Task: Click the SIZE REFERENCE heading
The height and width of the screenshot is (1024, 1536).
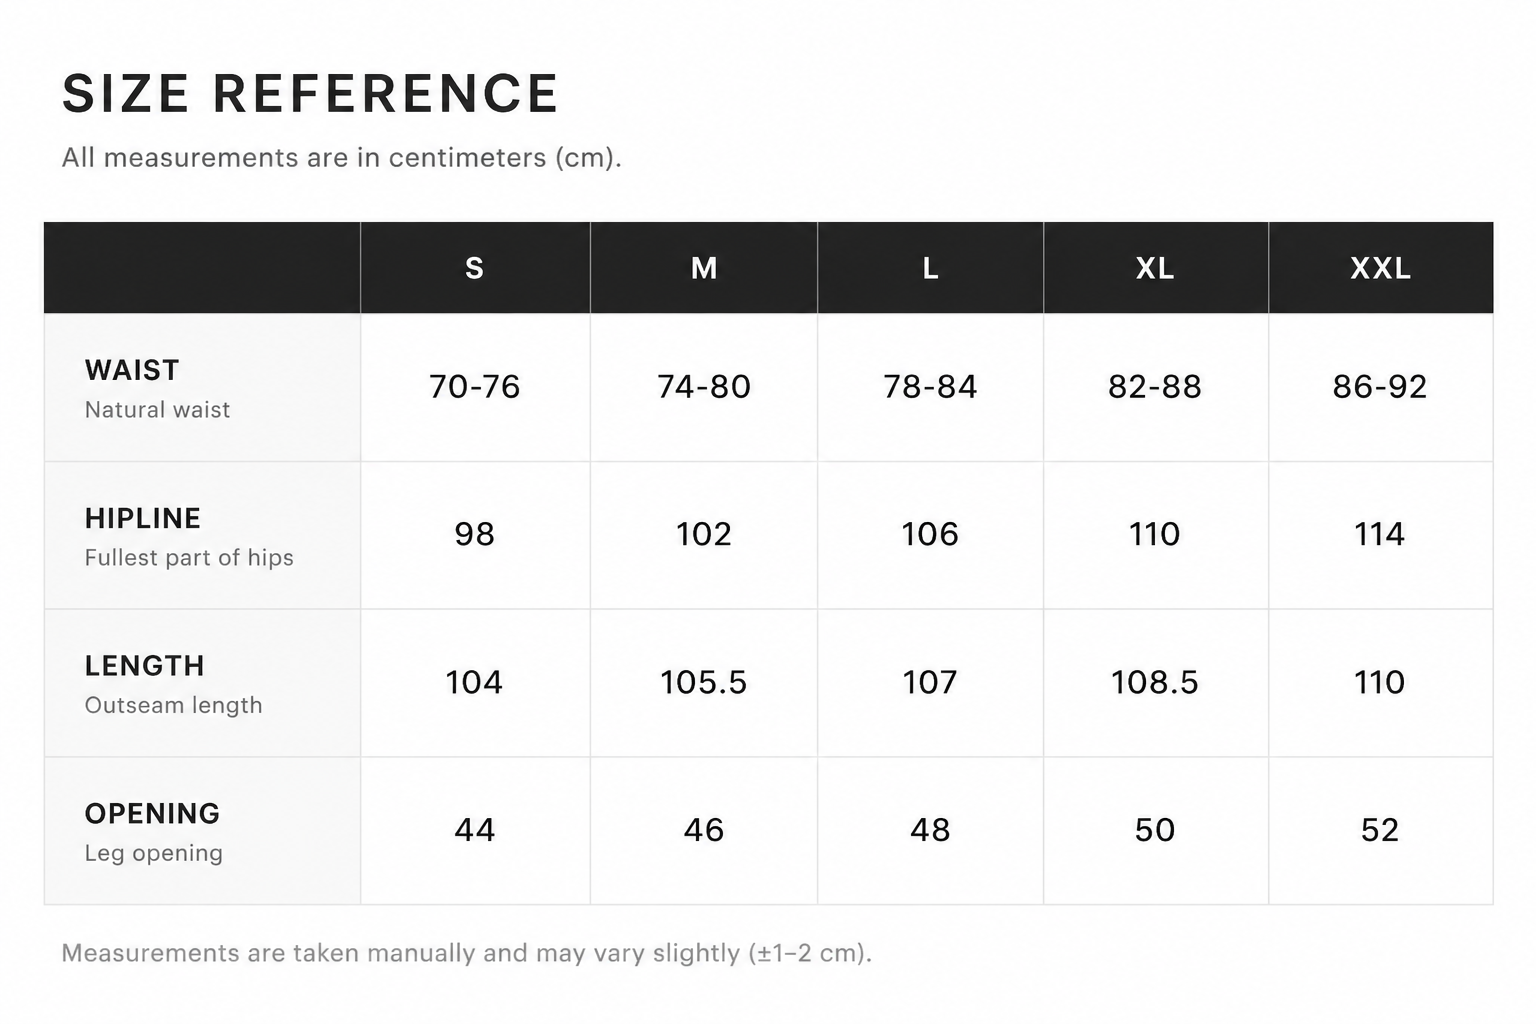Action: click(x=310, y=94)
